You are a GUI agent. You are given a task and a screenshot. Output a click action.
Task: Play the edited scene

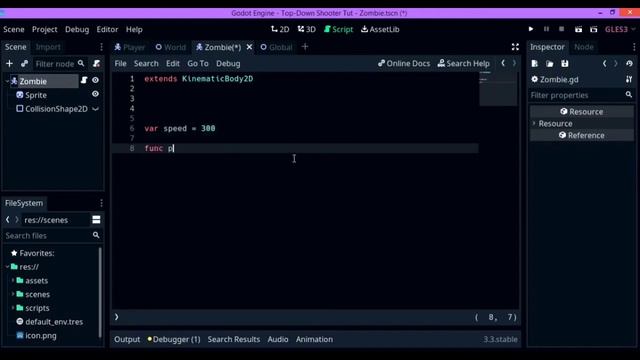click(578, 29)
